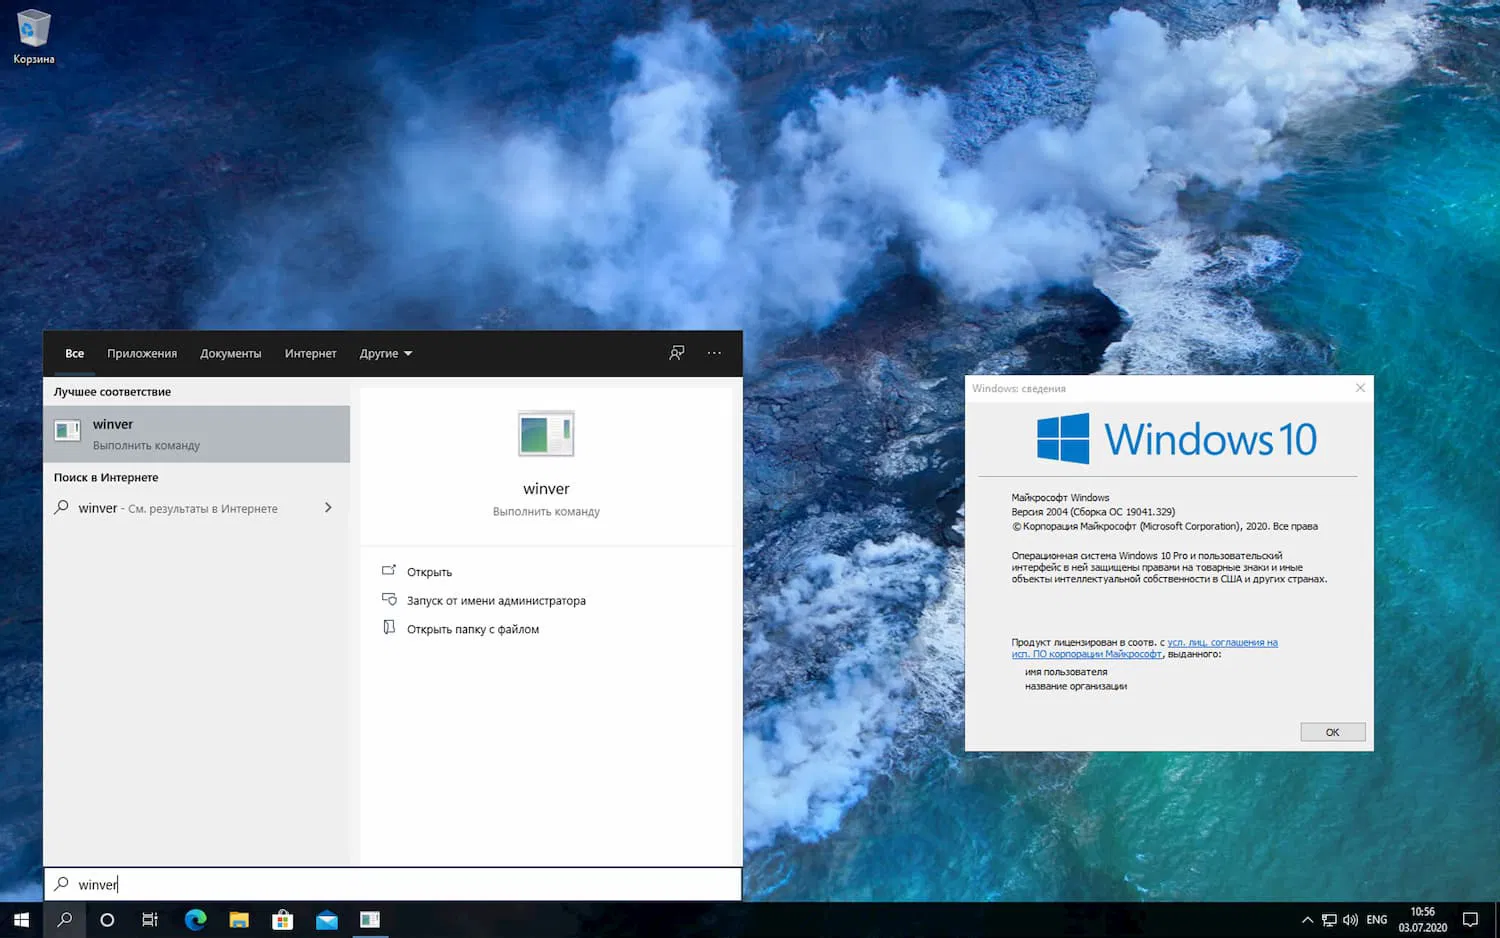Viewport: 1500px width, 938px height.
Task: Click the large winver preview icon
Action: point(546,434)
